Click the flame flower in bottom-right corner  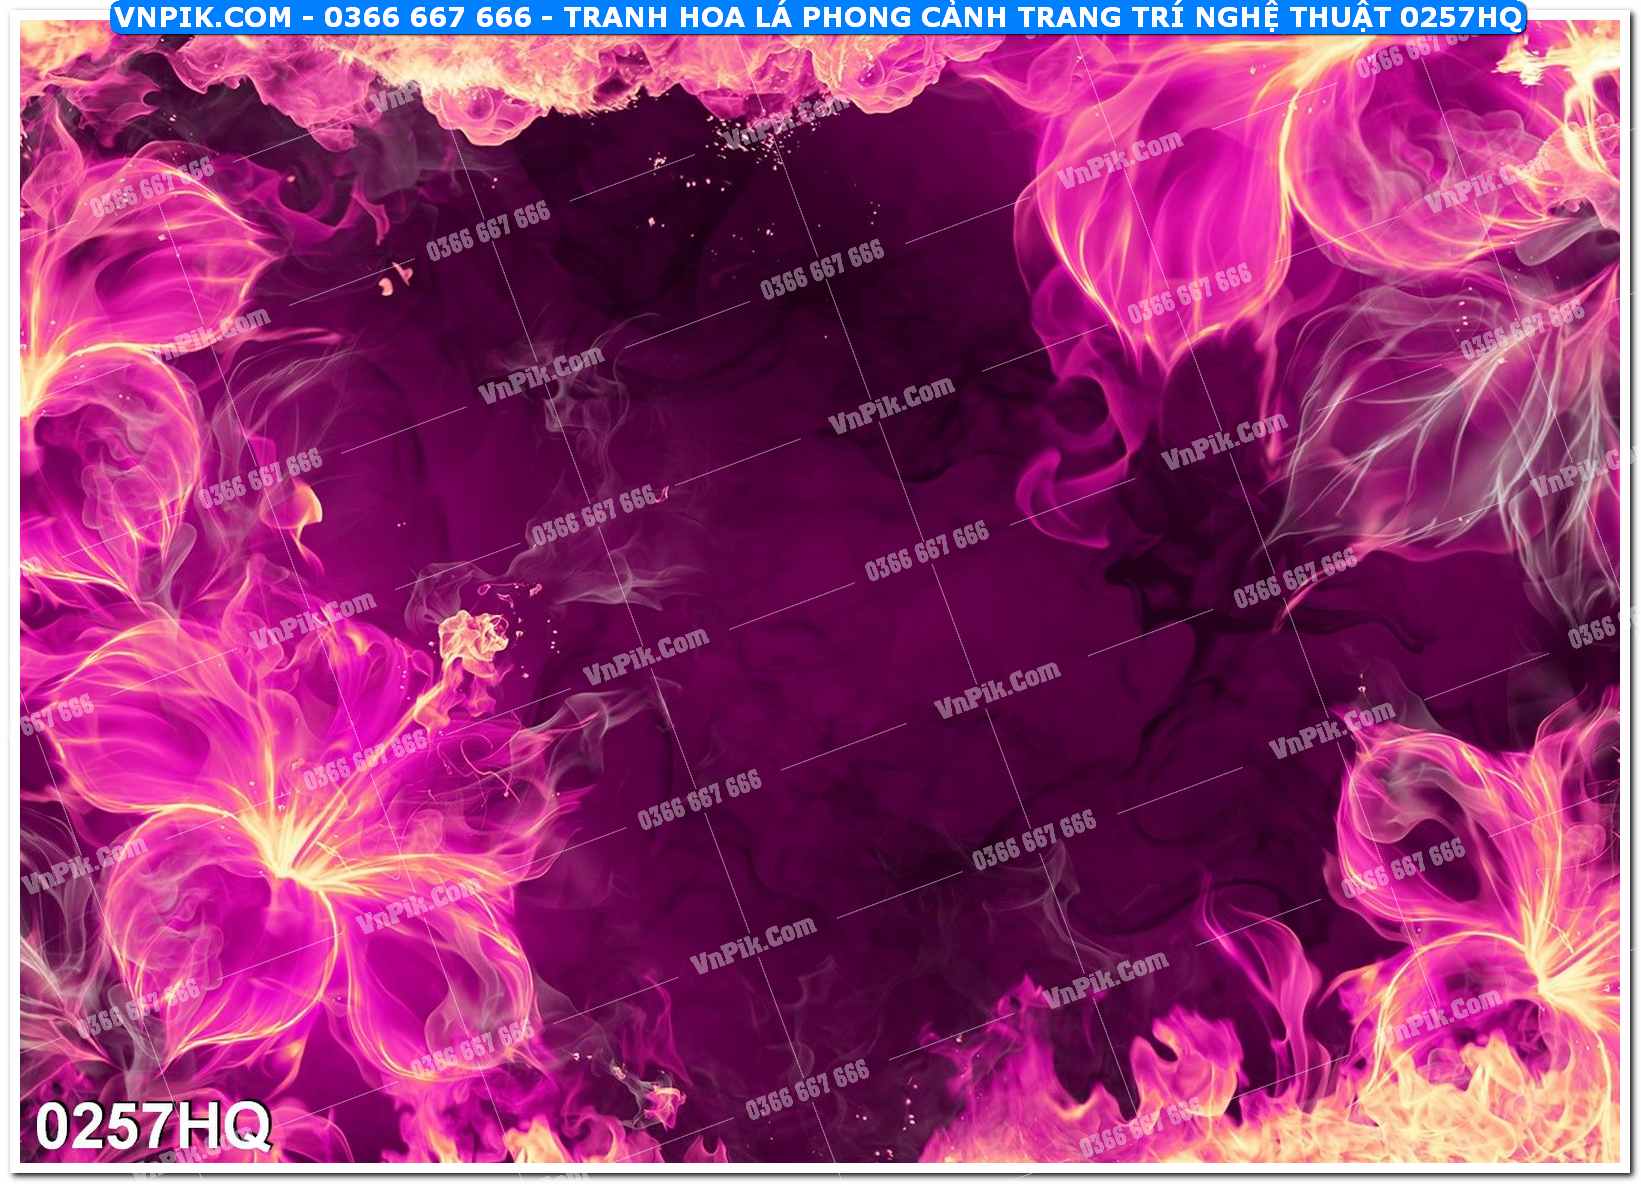point(1500,900)
